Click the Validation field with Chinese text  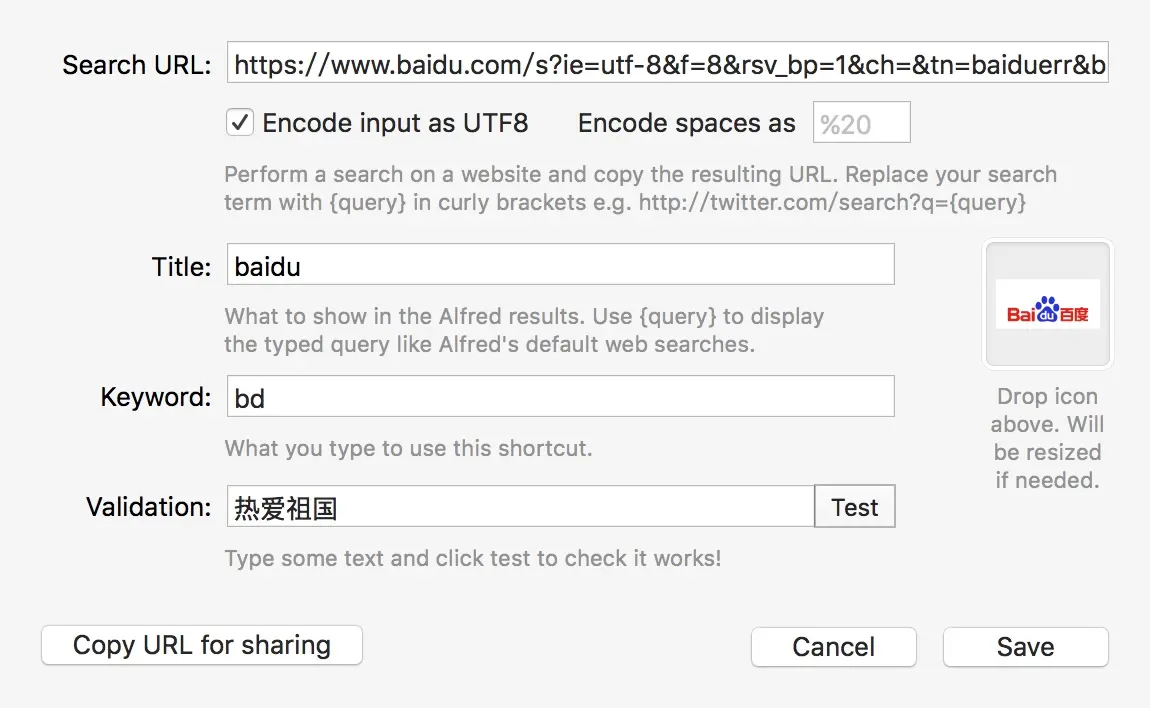pos(520,507)
